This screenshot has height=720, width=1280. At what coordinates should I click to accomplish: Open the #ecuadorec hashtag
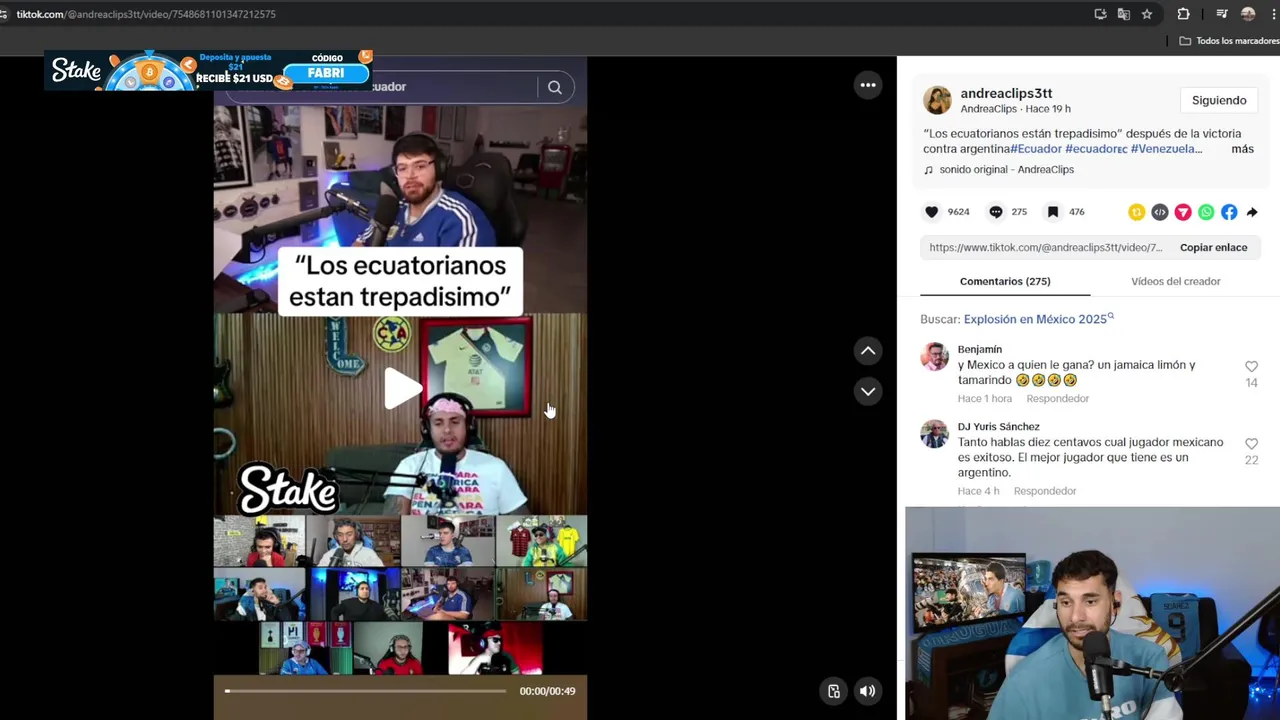pos(1096,149)
